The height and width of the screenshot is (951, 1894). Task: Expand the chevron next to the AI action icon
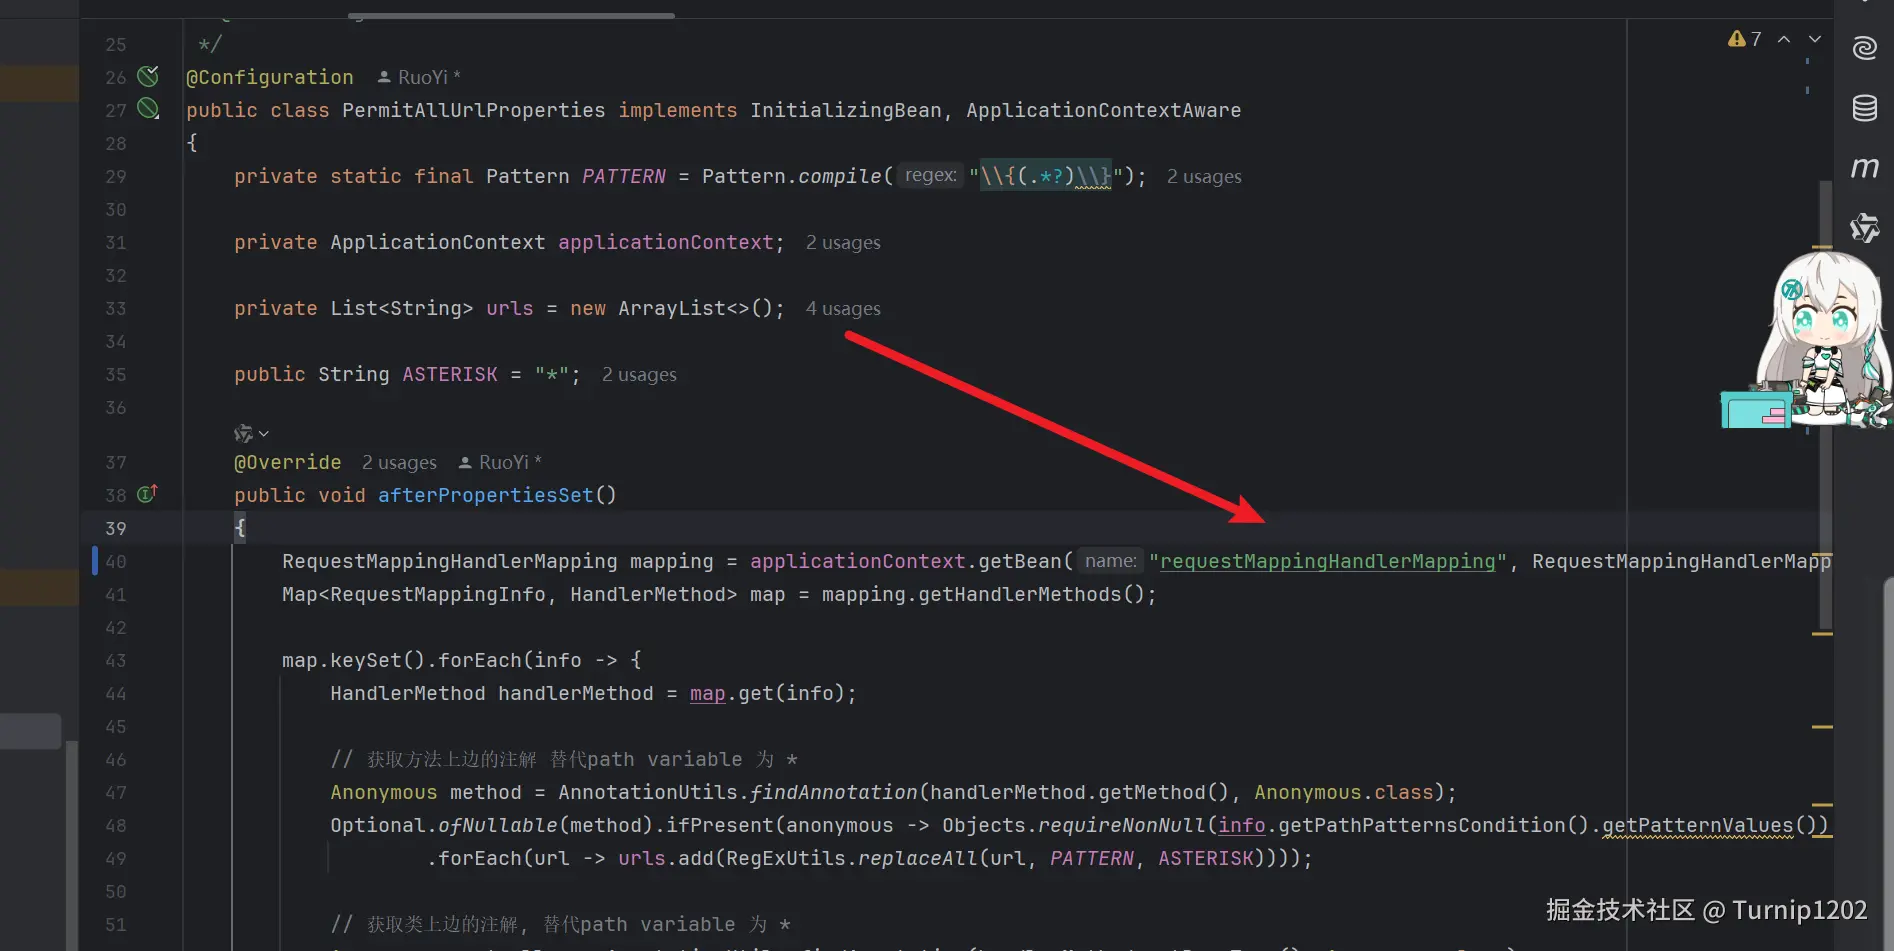[264, 434]
